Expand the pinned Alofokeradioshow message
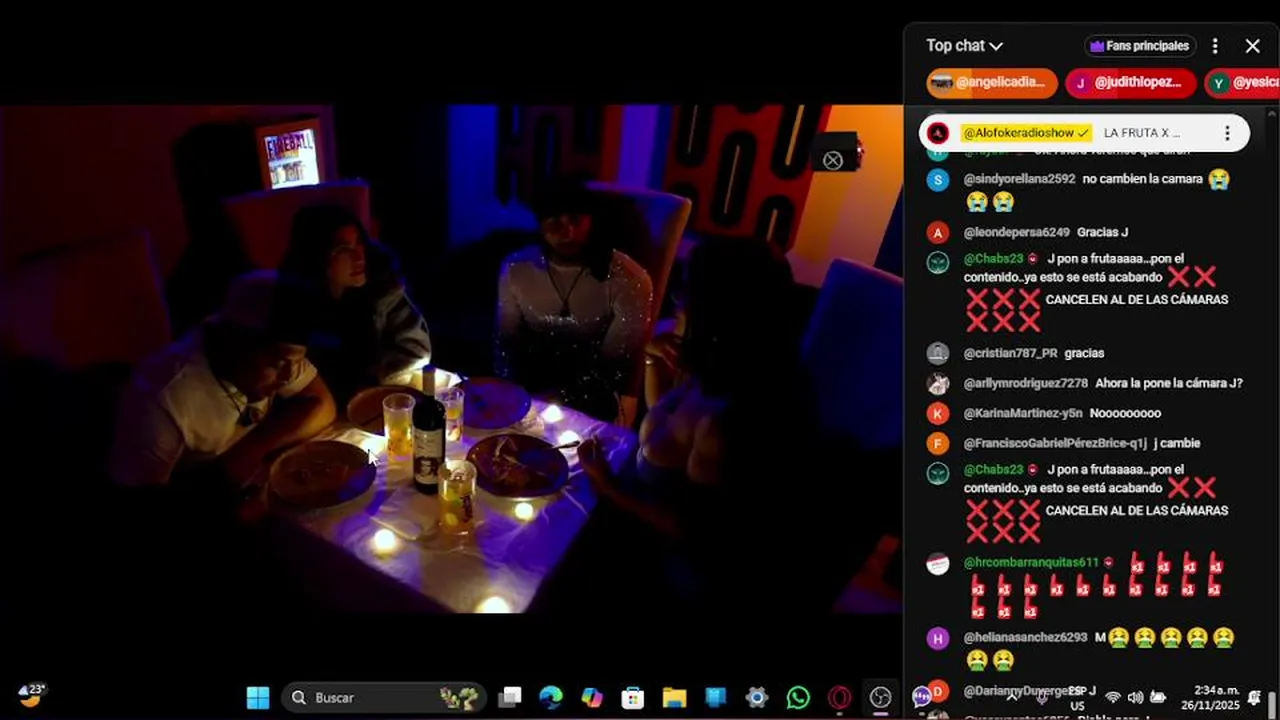Viewport: 1280px width, 720px height. pos(1084,133)
